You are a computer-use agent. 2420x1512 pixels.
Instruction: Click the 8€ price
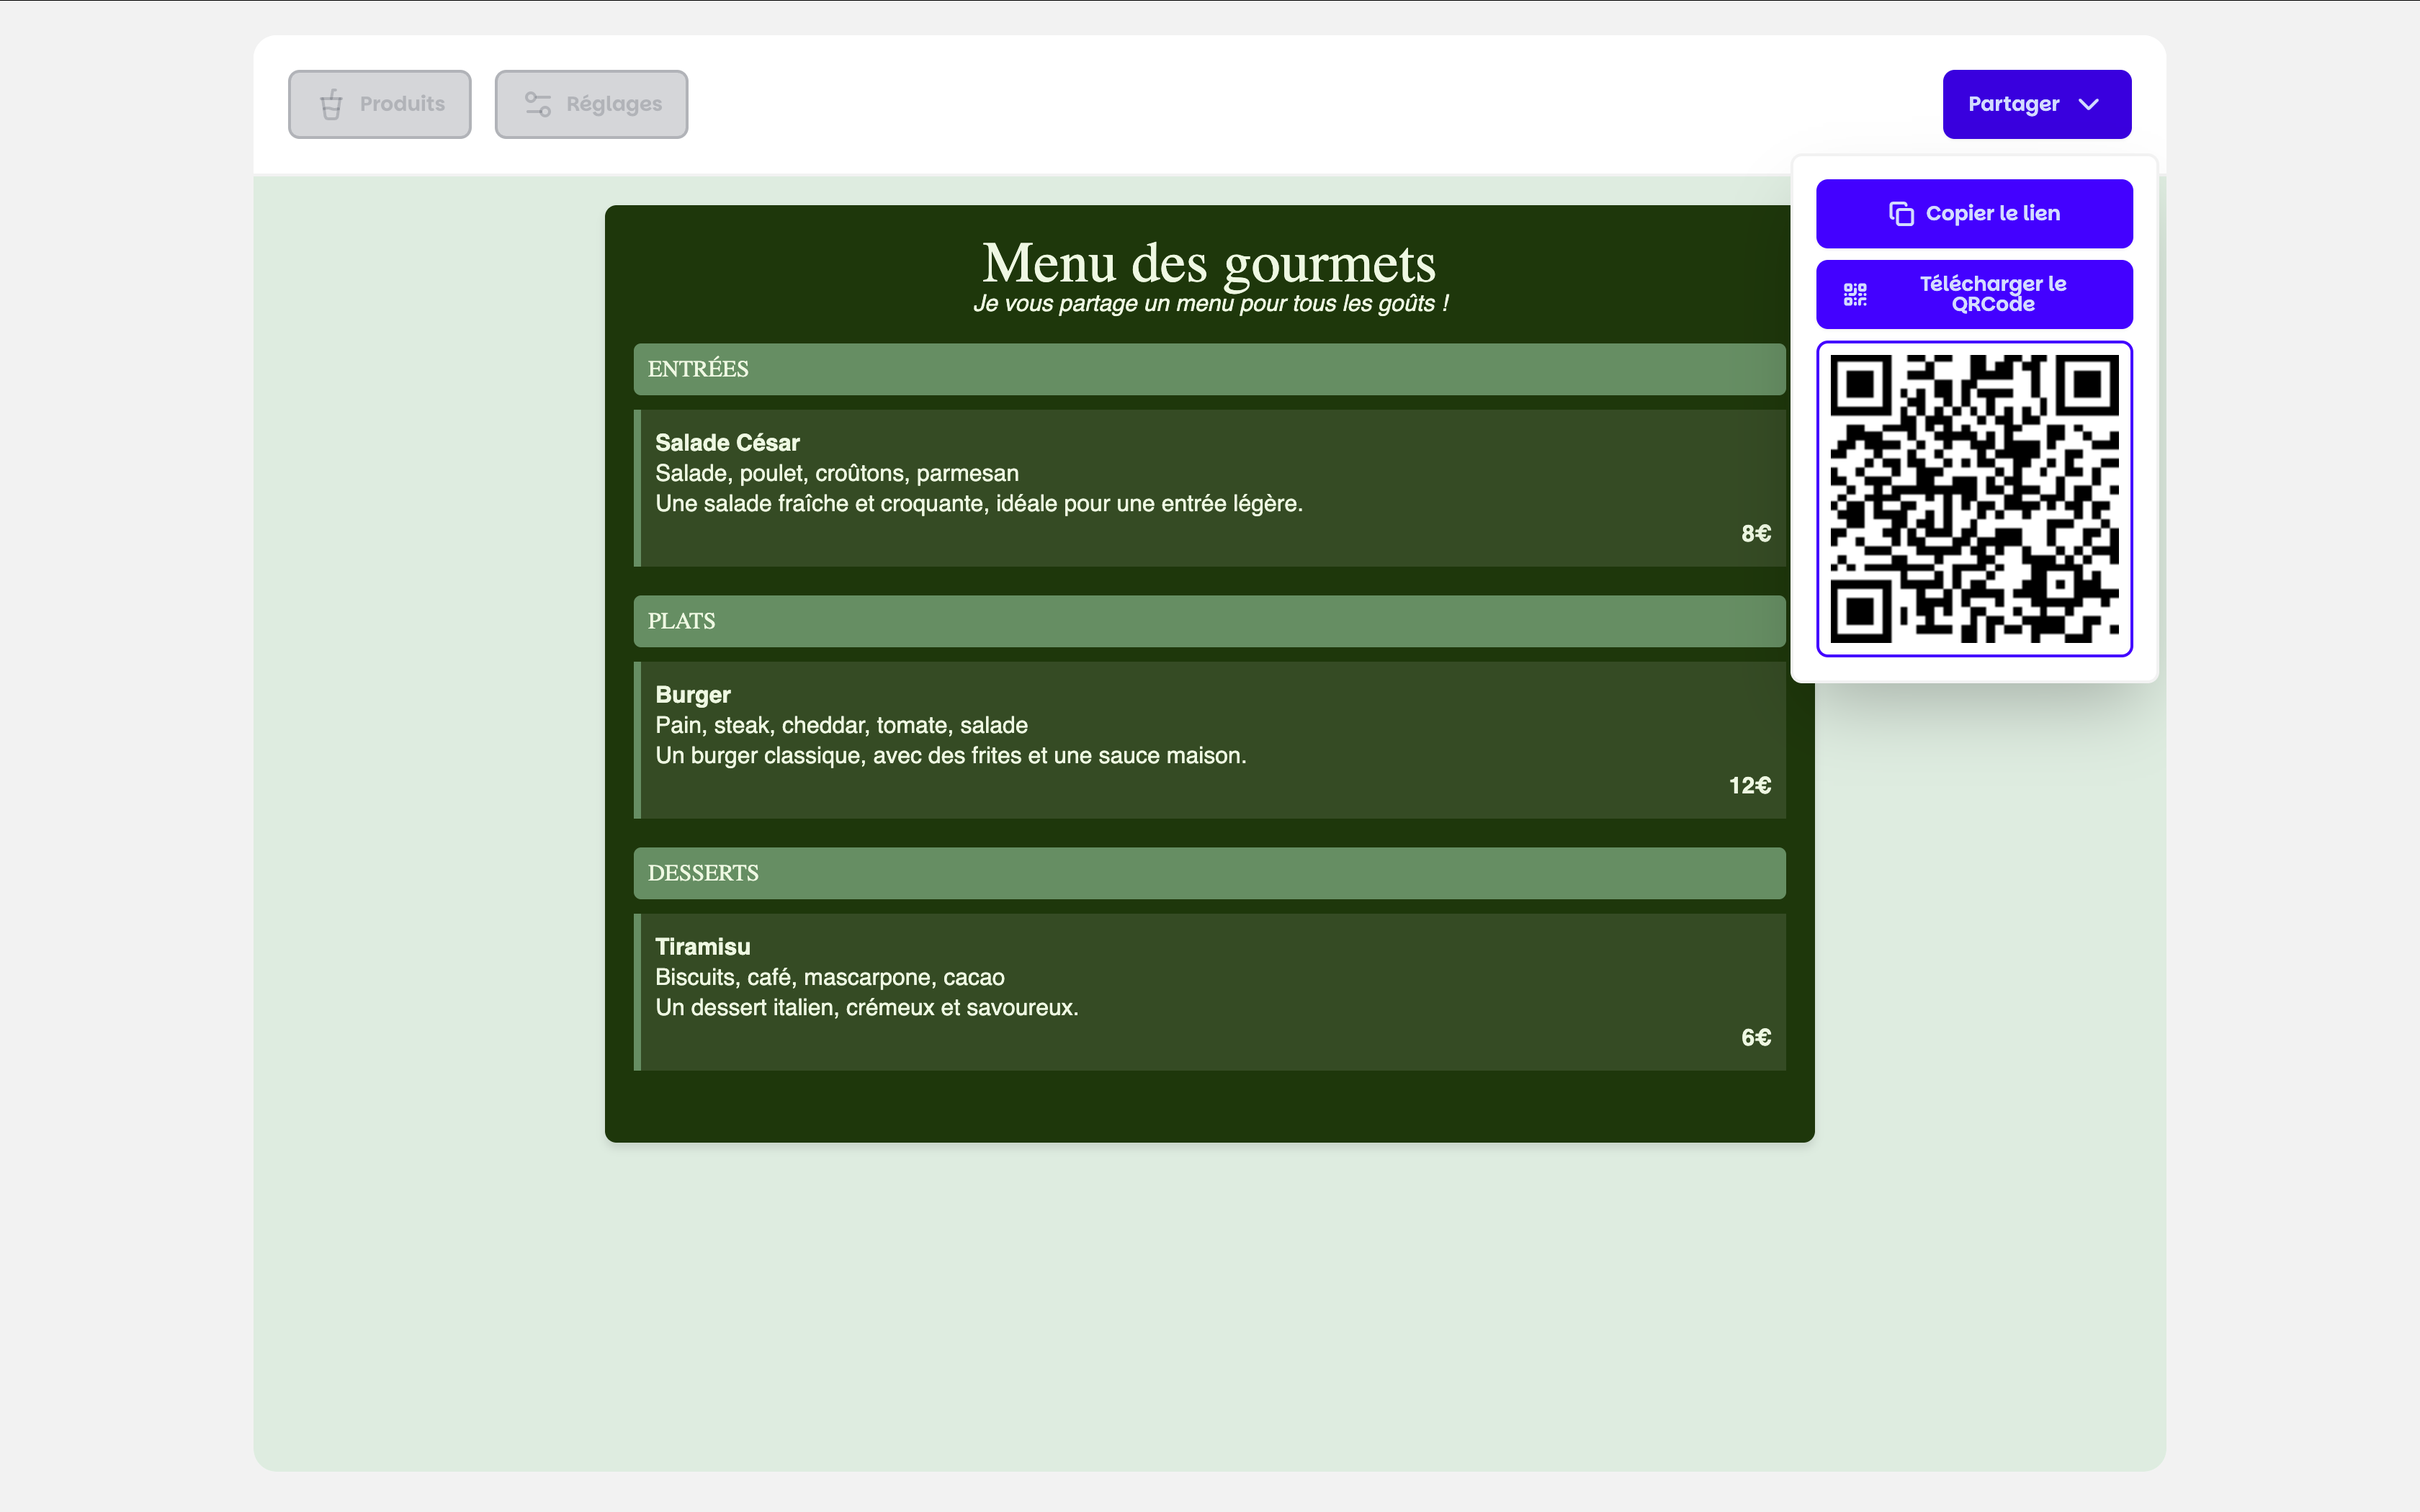click(x=1756, y=534)
